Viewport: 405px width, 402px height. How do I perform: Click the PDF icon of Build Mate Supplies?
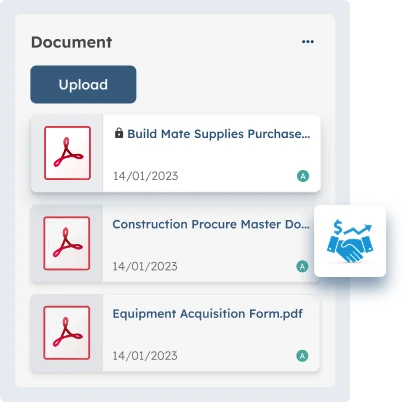tap(67, 153)
